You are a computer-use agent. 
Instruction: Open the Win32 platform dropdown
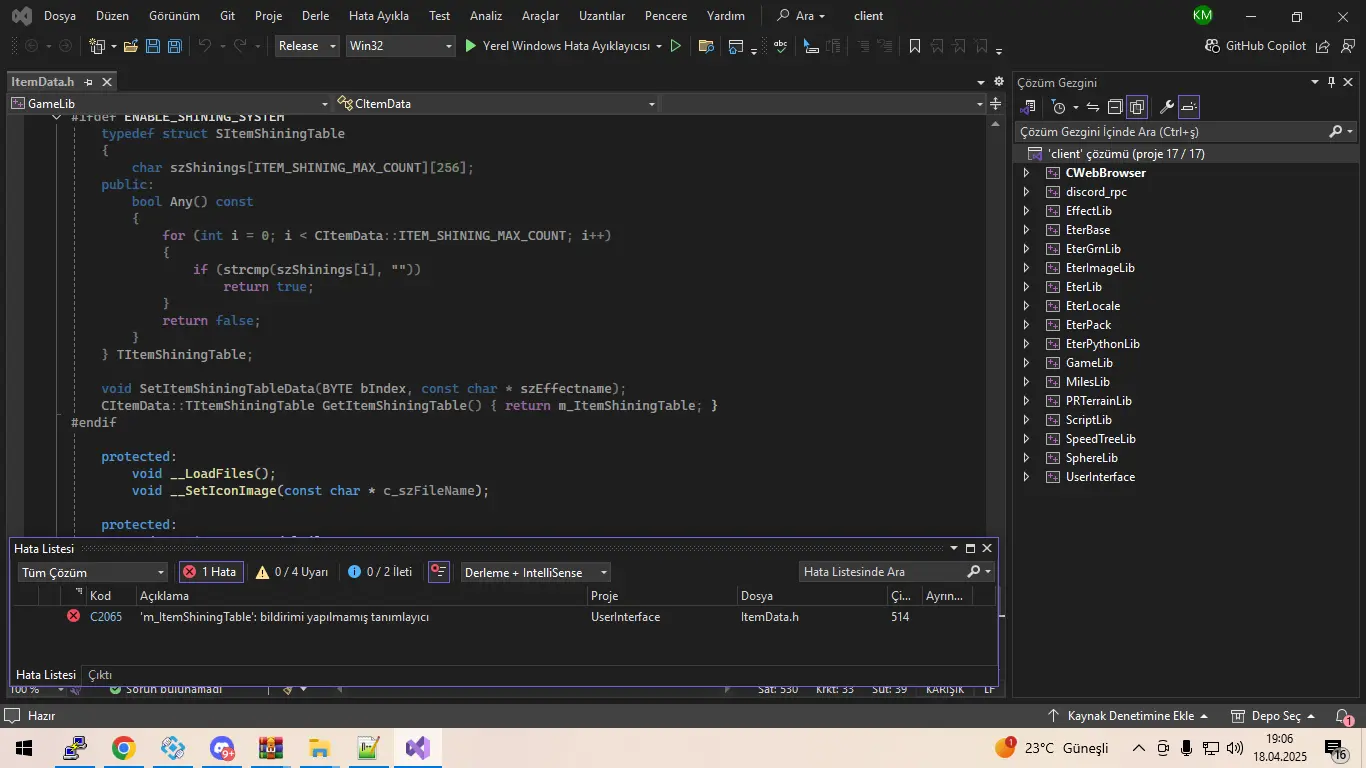click(x=400, y=46)
